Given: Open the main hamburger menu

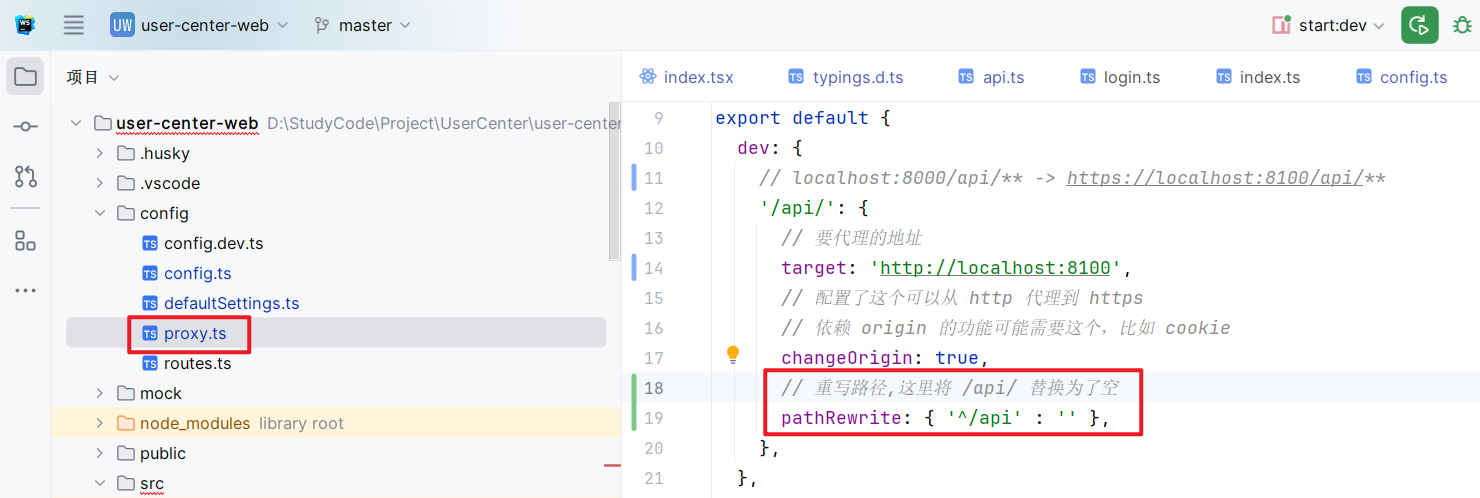Looking at the screenshot, I should (74, 25).
